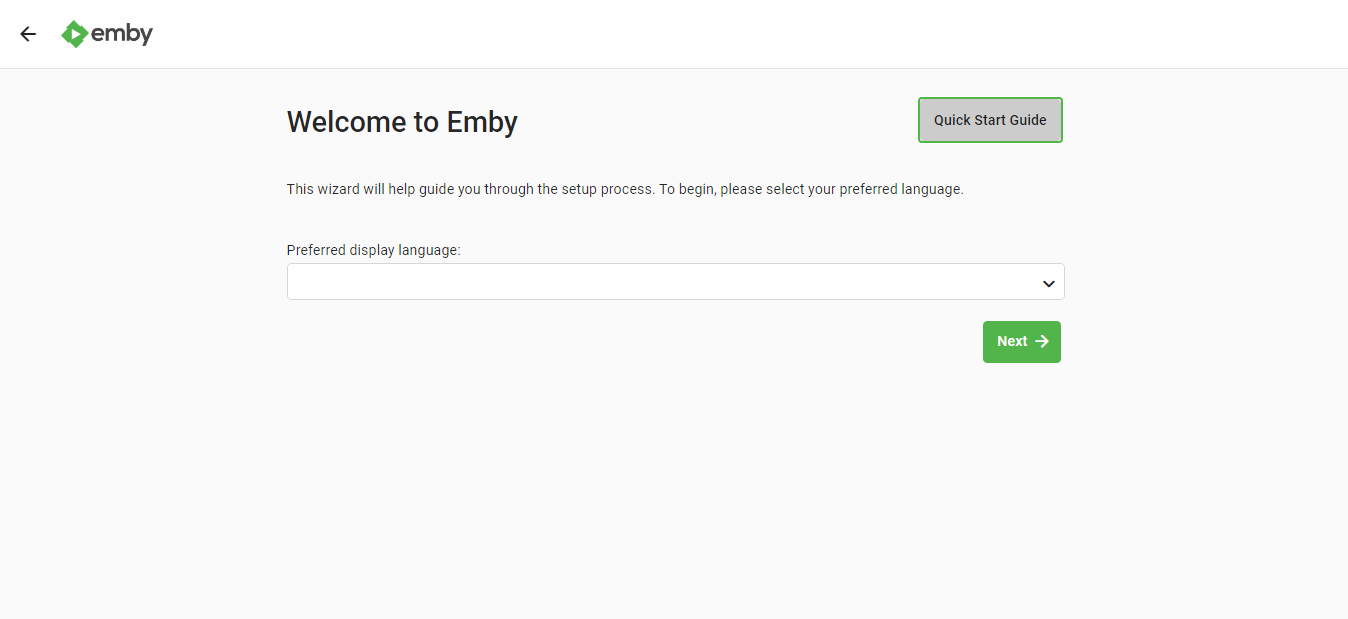Click the blank area of the top header bar
This screenshot has width=1348, height=619.
coord(700,34)
